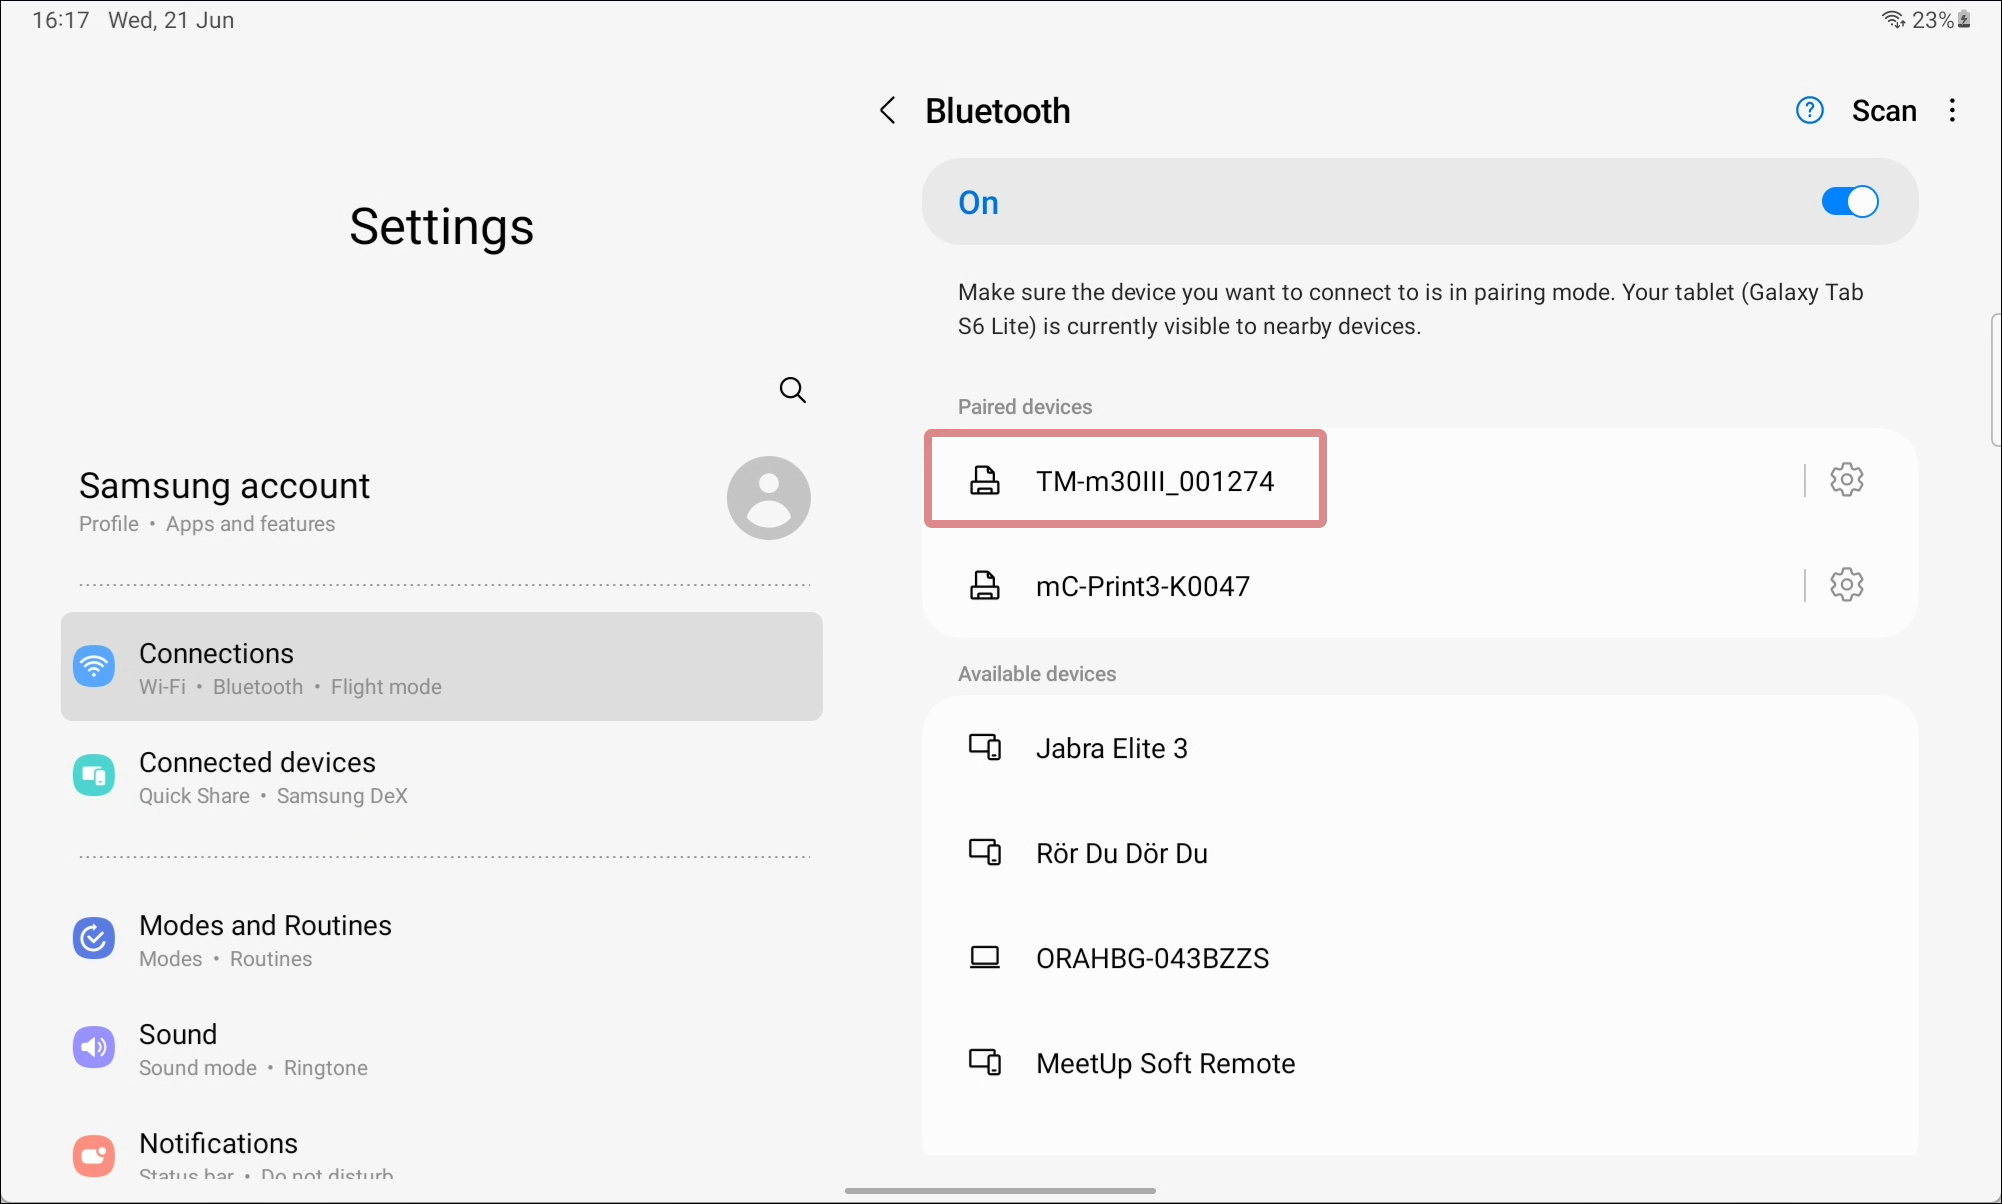Open the Settings search magnifier
Viewport: 2002px width, 1204px height.
(x=792, y=390)
